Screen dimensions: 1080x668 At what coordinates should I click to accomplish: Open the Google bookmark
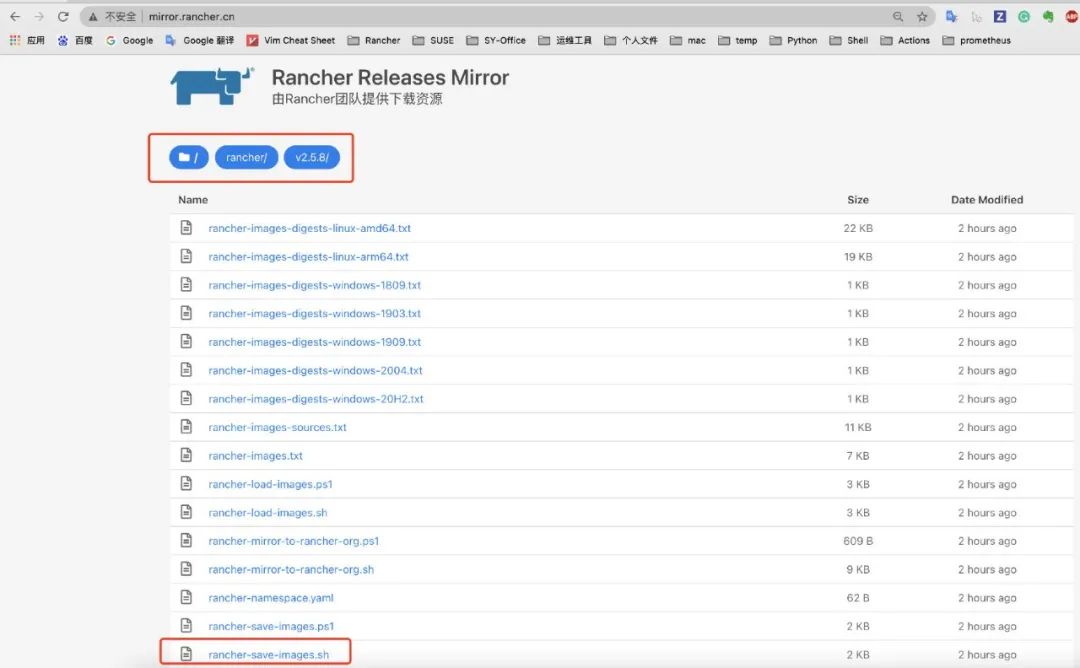tap(129, 41)
